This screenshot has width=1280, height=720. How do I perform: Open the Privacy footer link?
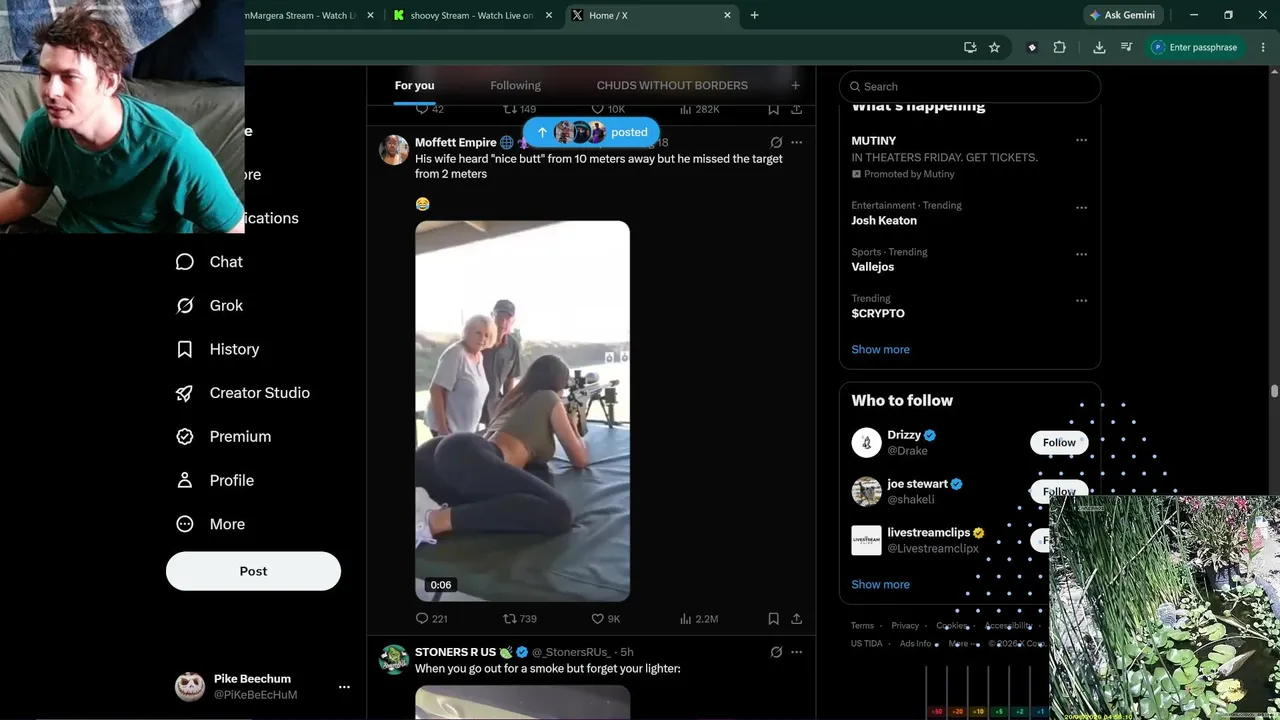[x=905, y=626]
